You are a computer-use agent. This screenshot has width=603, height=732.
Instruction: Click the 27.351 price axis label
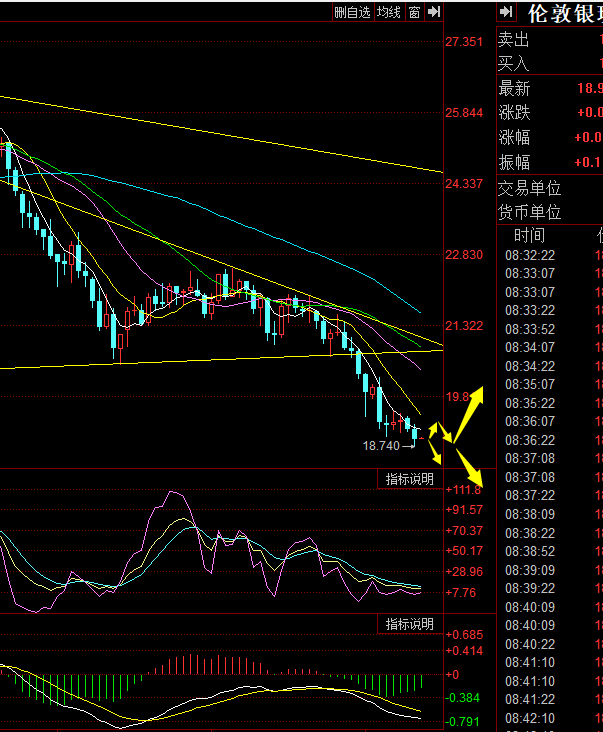pos(464,42)
